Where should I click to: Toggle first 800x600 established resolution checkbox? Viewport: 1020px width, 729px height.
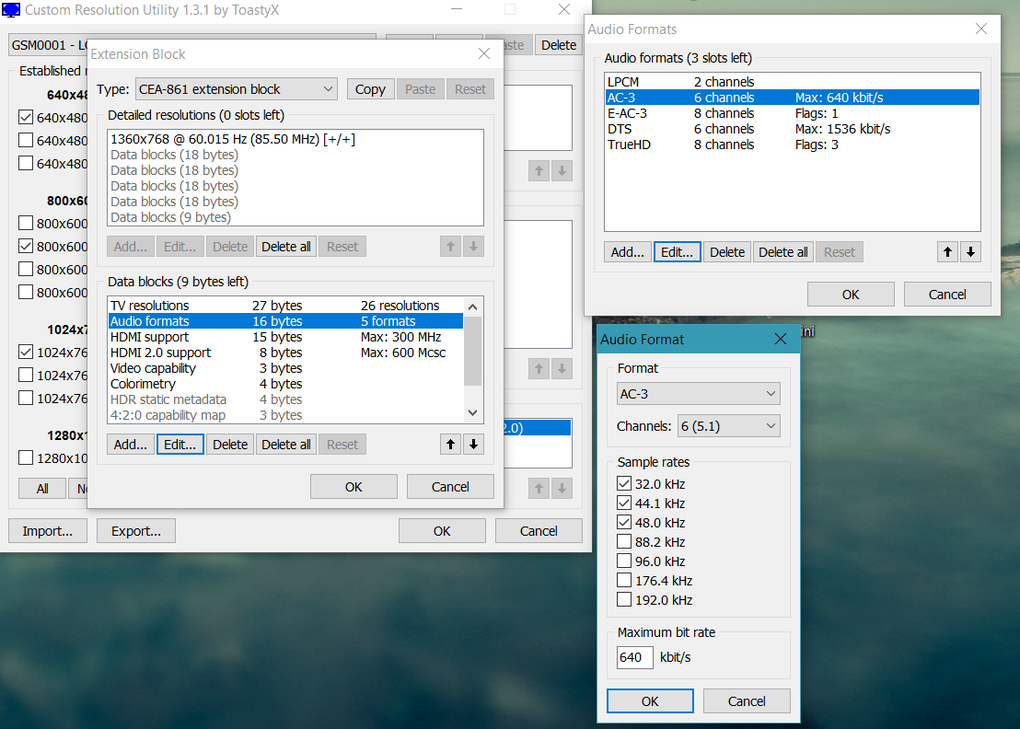pos(25,223)
